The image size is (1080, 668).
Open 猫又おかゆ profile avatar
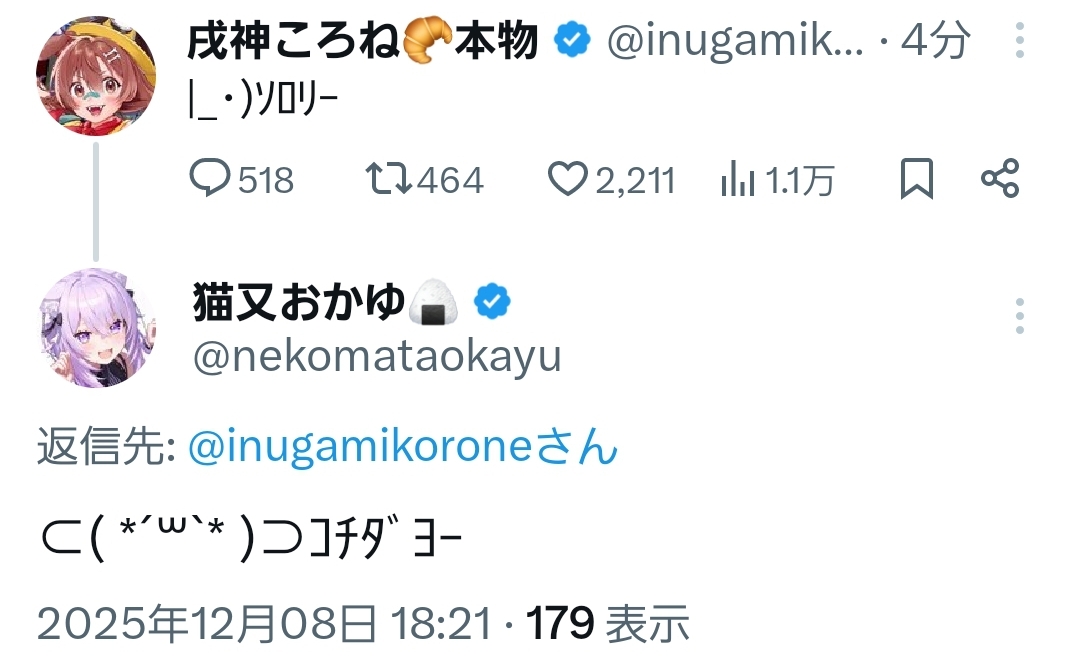pos(97,328)
